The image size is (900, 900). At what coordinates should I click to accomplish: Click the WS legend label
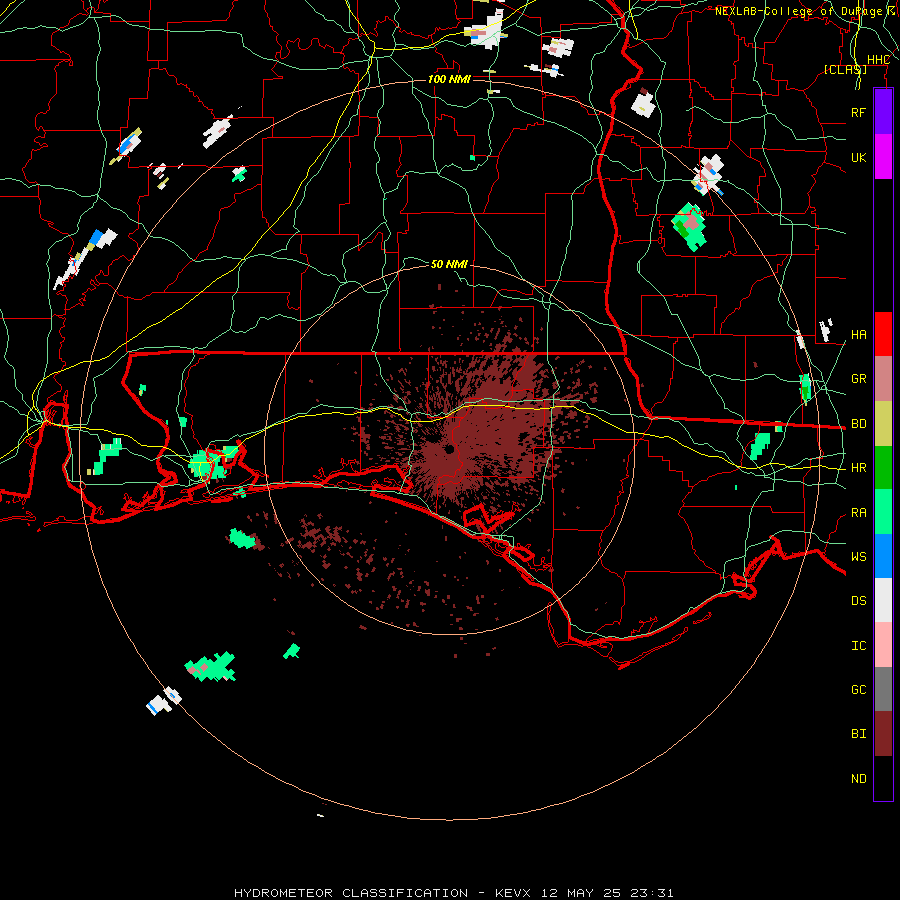click(858, 556)
